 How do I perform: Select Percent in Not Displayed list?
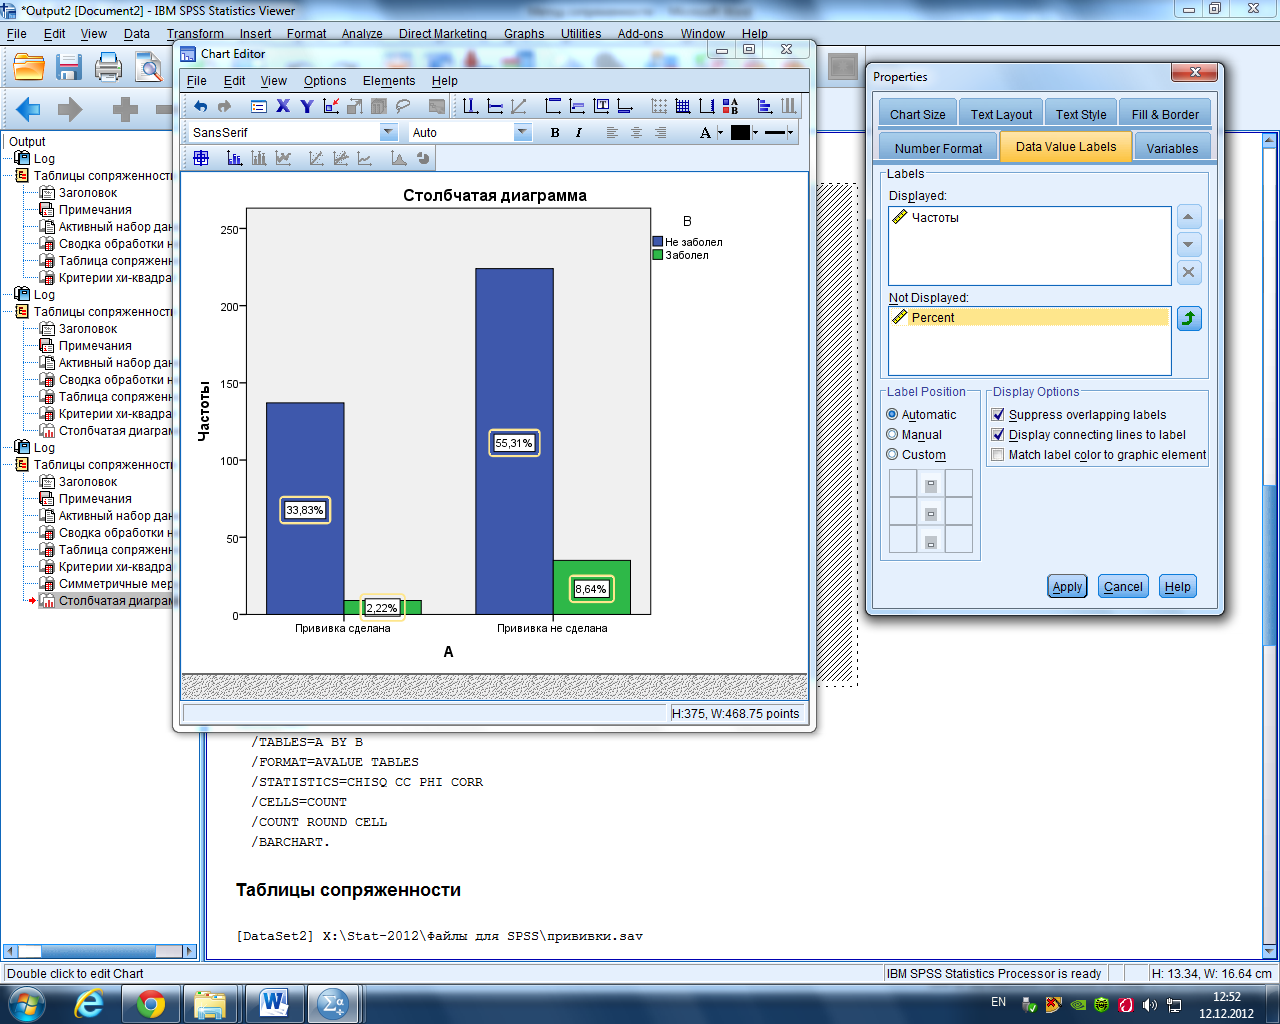coord(1029,317)
